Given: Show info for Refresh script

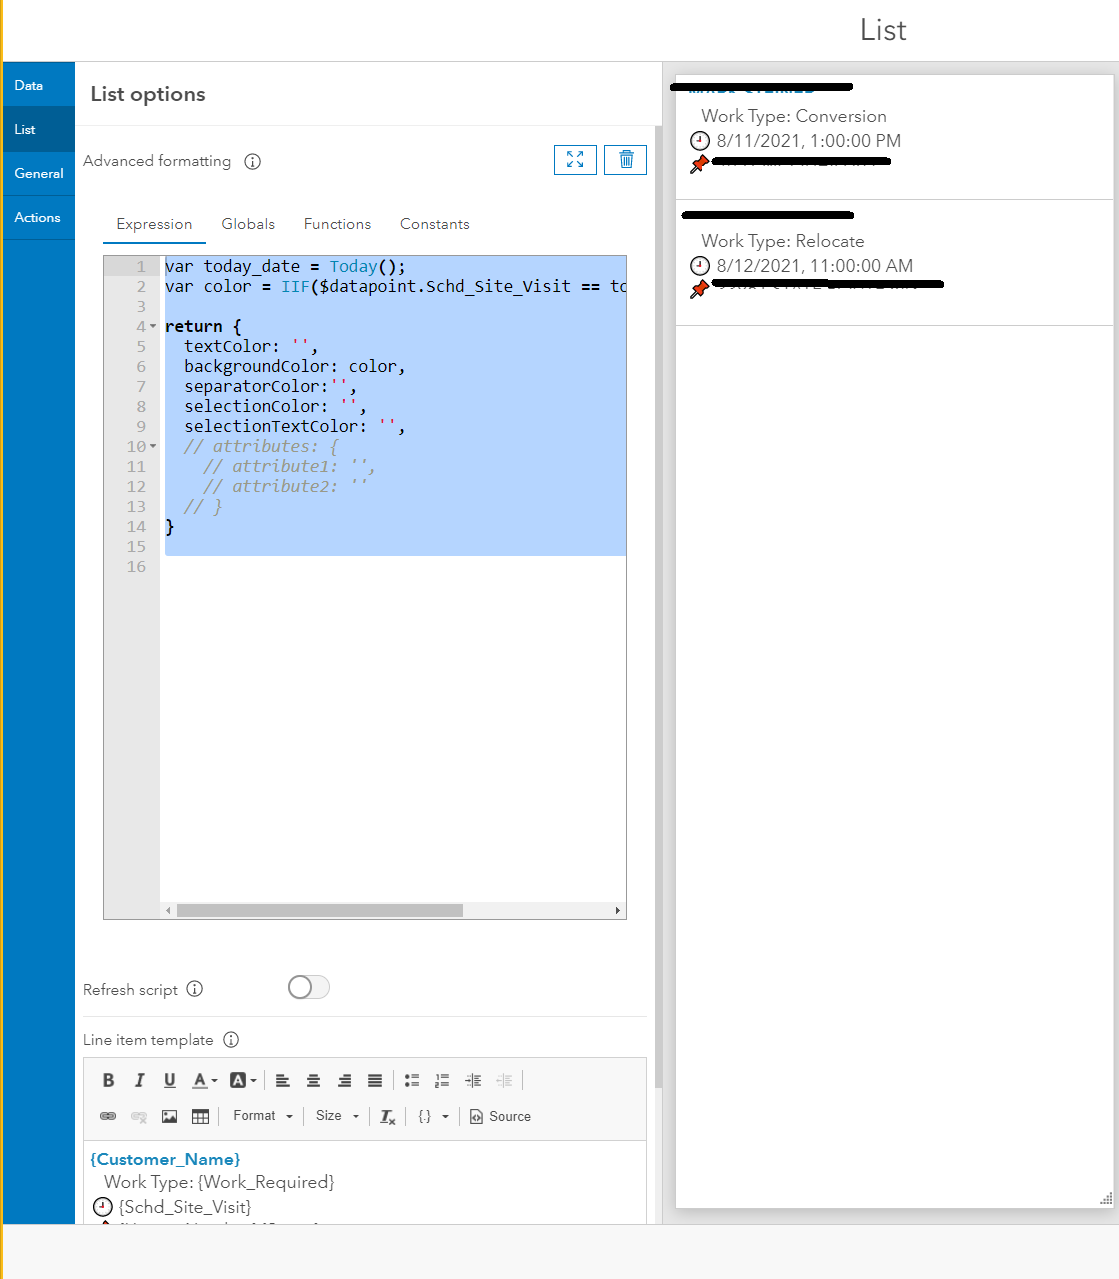Looking at the screenshot, I should (195, 989).
